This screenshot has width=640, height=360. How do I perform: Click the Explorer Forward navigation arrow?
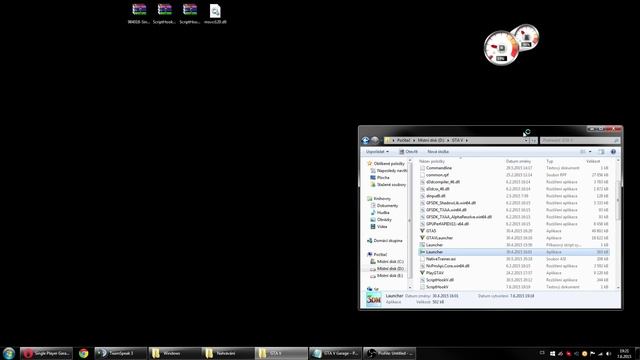pos(375,140)
